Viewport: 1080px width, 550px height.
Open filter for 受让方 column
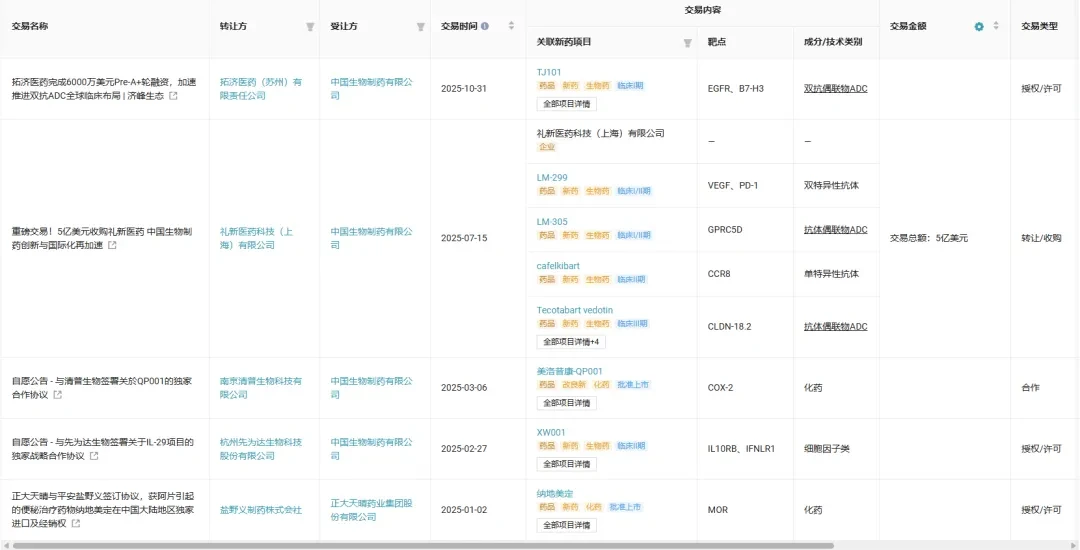click(x=421, y=27)
